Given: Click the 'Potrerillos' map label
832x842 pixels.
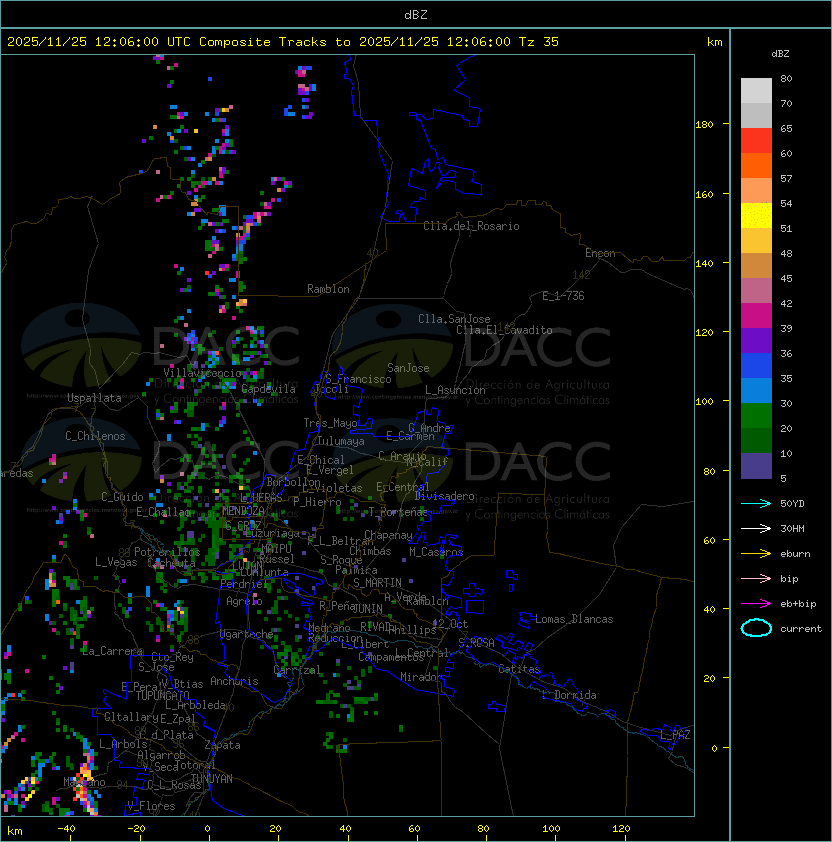Looking at the screenshot, I should pyautogui.click(x=167, y=552).
